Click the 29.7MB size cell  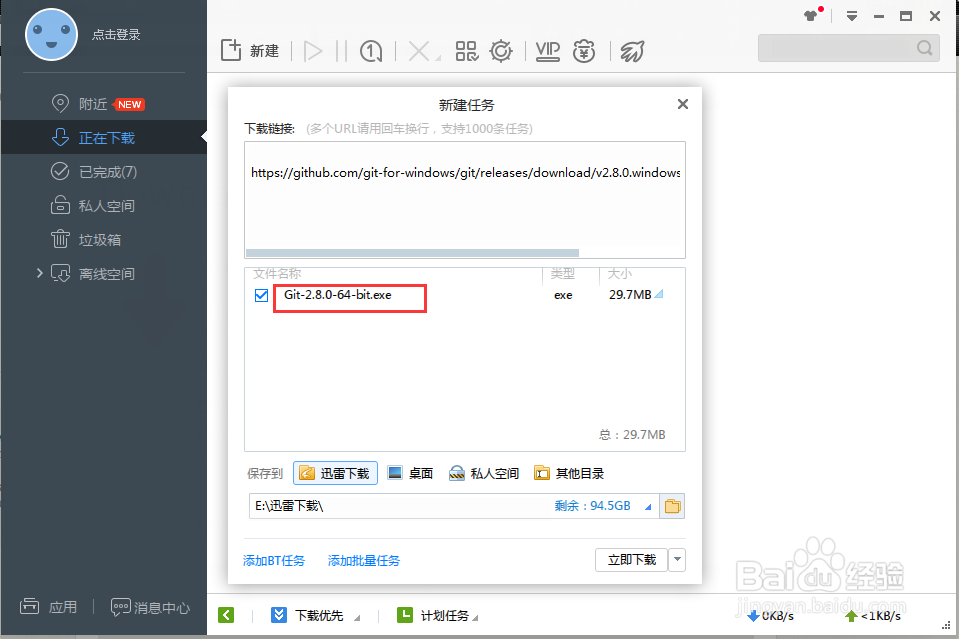click(x=630, y=295)
